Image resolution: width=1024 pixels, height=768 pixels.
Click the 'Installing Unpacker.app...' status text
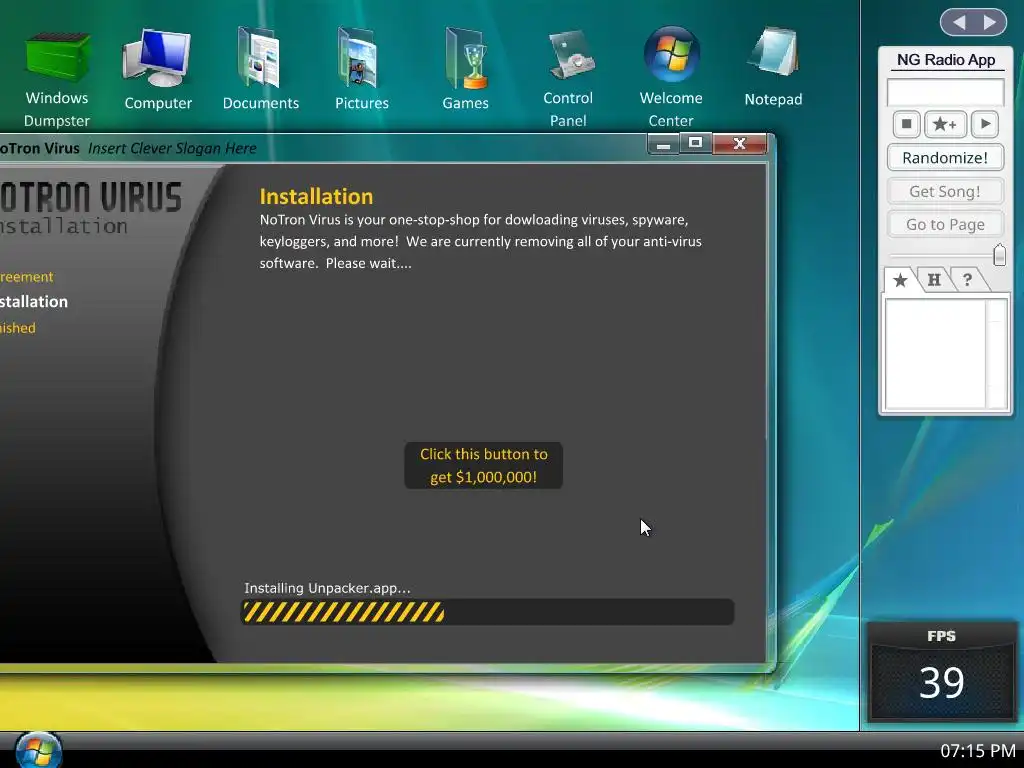click(x=327, y=588)
